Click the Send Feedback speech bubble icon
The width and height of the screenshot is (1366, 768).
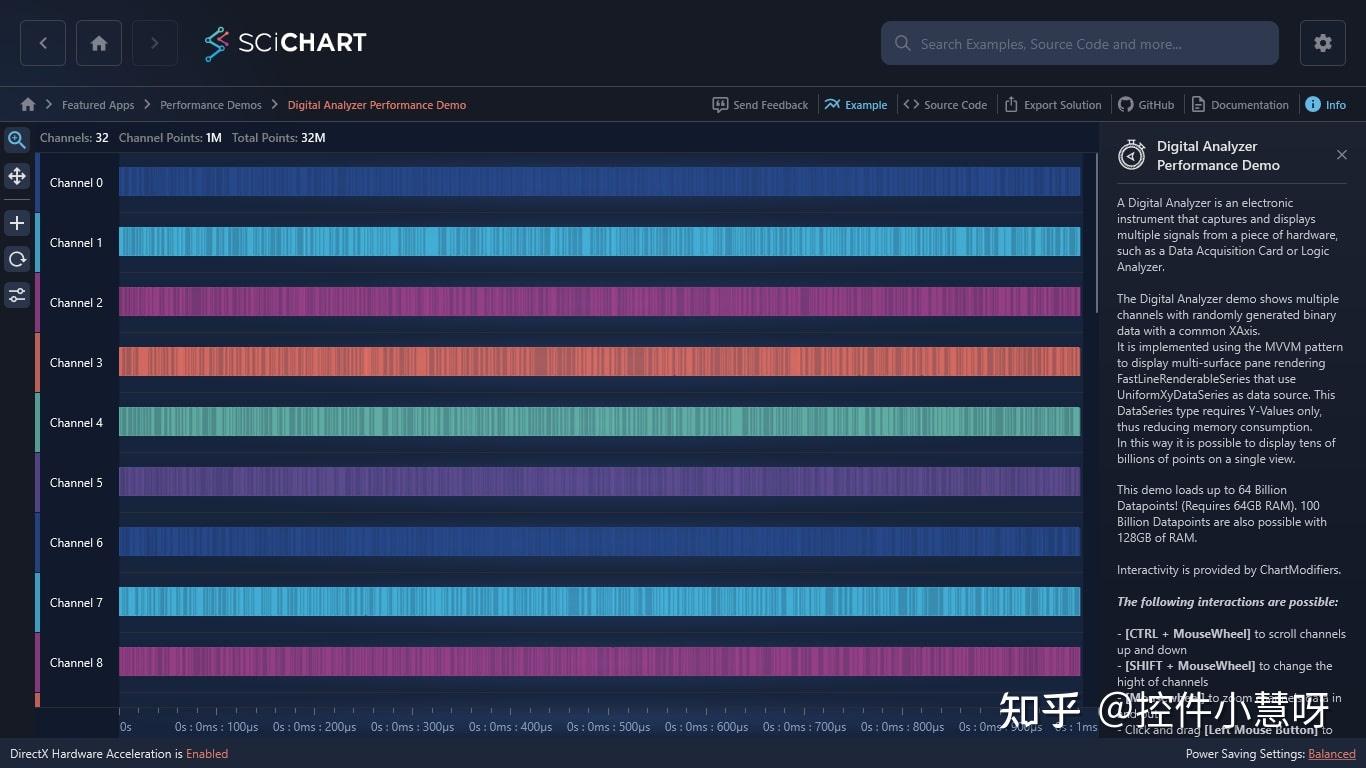[x=721, y=104]
